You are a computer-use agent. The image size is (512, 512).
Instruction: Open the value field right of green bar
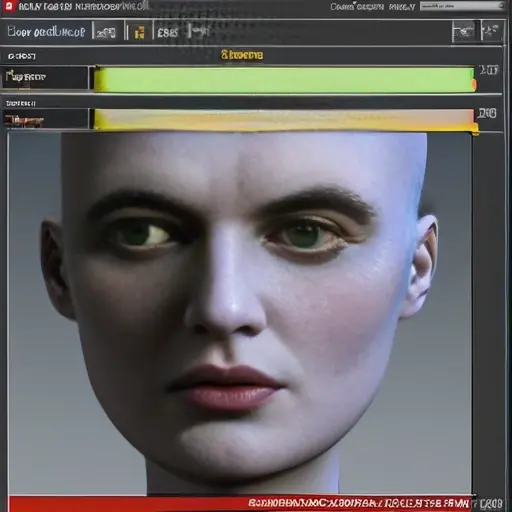coord(488,70)
